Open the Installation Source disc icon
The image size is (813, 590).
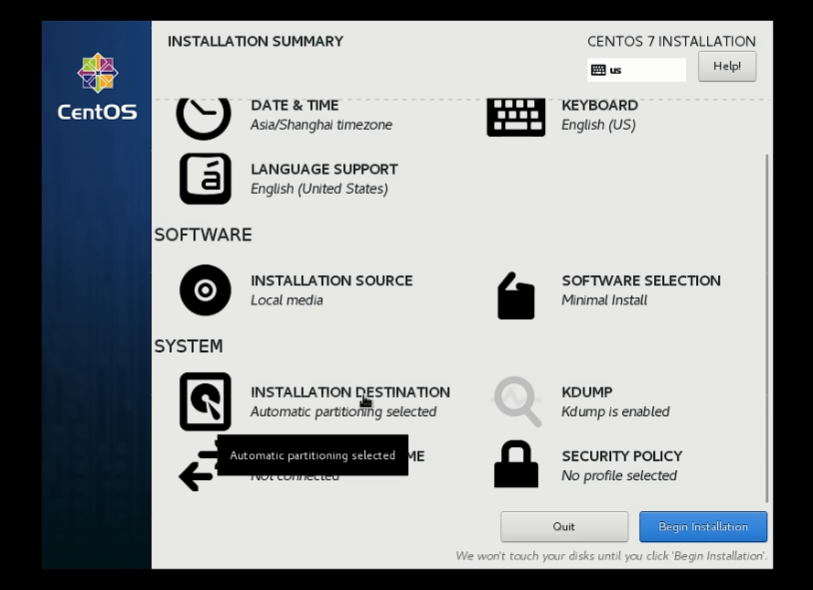[205, 290]
